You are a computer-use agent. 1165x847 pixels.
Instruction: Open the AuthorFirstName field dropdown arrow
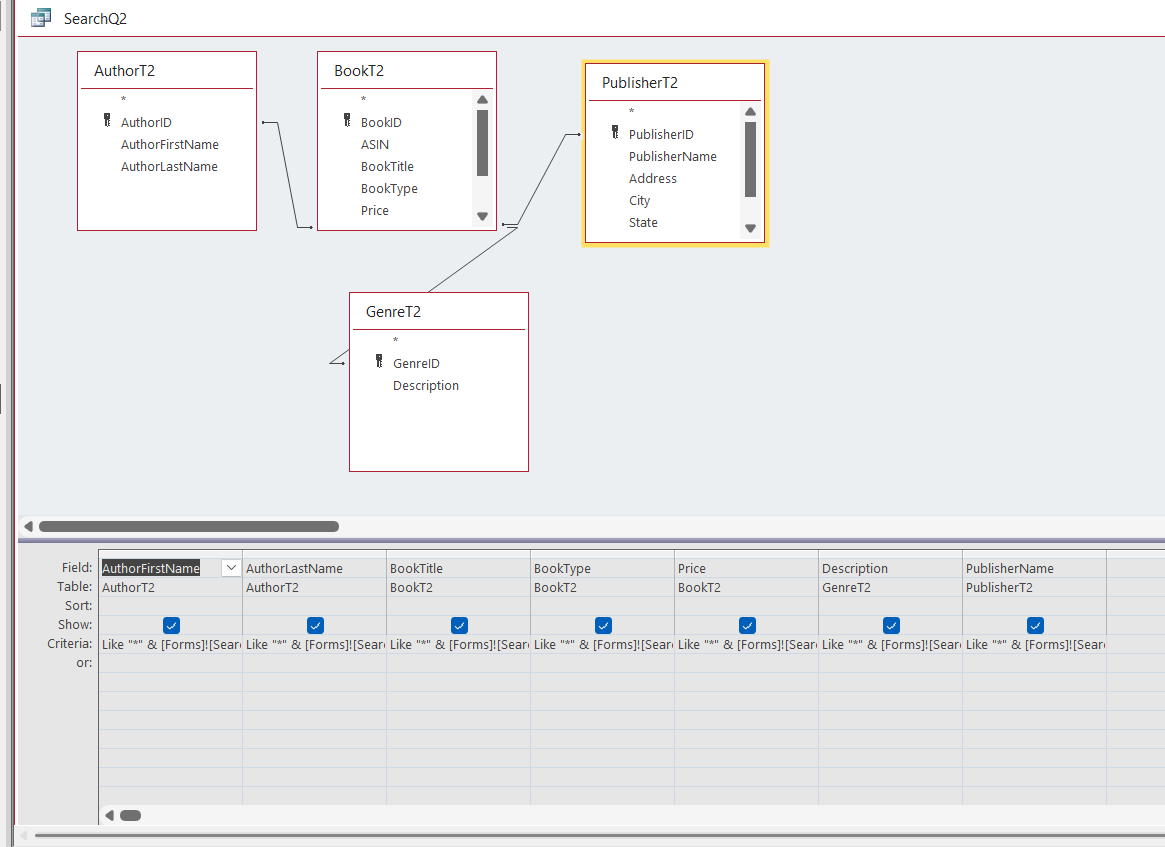pyautogui.click(x=231, y=568)
